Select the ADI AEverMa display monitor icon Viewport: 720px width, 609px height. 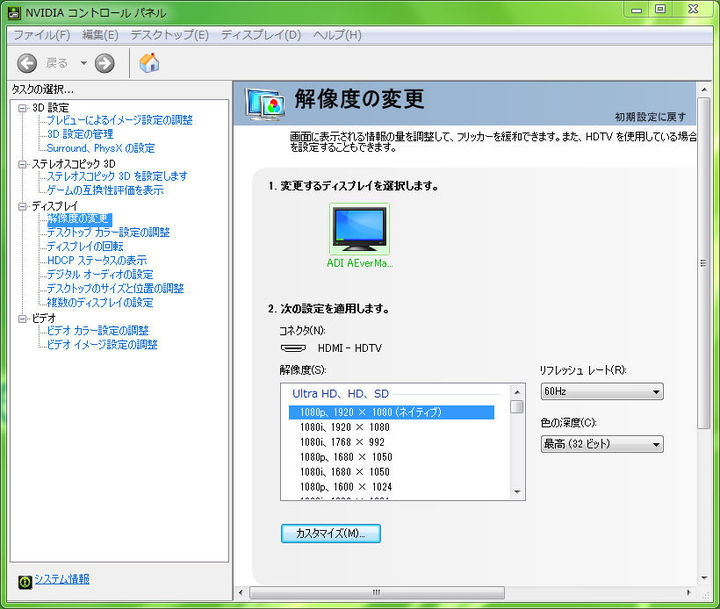point(359,228)
